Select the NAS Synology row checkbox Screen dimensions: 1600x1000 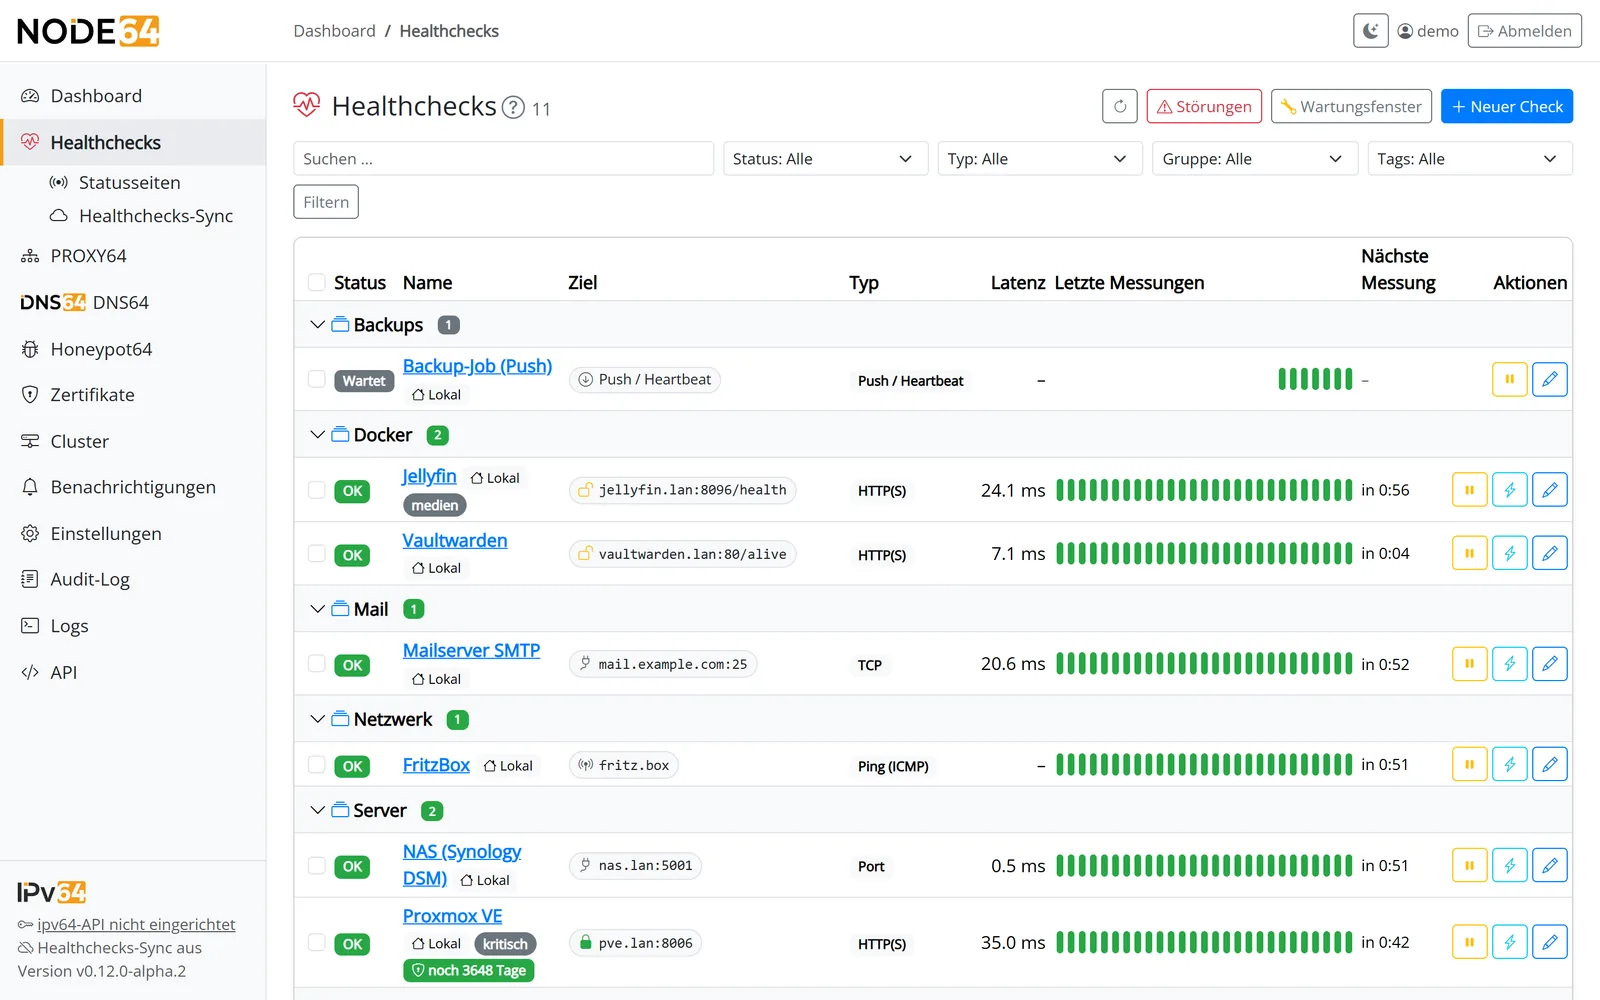(317, 866)
